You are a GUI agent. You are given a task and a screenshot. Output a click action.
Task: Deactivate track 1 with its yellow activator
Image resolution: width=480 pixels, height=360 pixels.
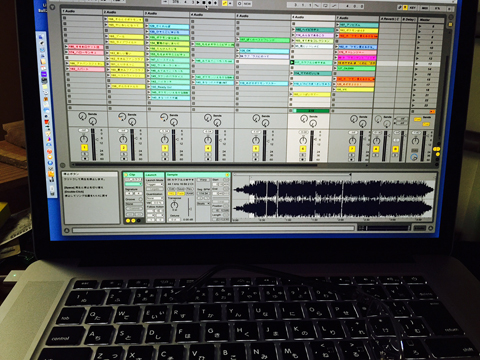[x=84, y=148]
